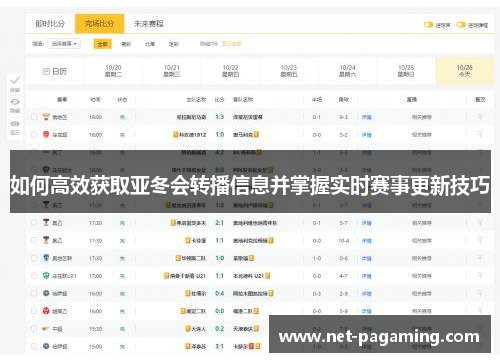This screenshot has width=500, height=362.
Task: Select the 10/25 date tab
Action: (406, 71)
